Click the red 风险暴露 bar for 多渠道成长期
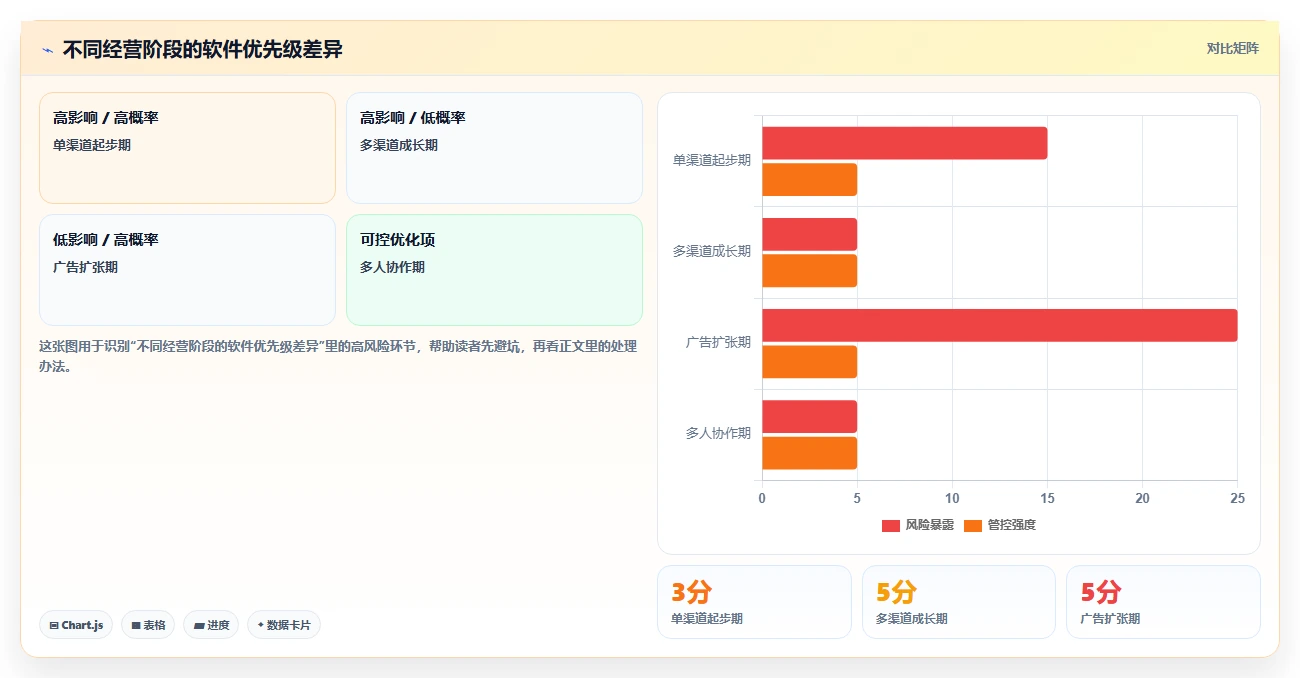The width and height of the screenshot is (1300, 678). pyautogui.click(x=809, y=234)
